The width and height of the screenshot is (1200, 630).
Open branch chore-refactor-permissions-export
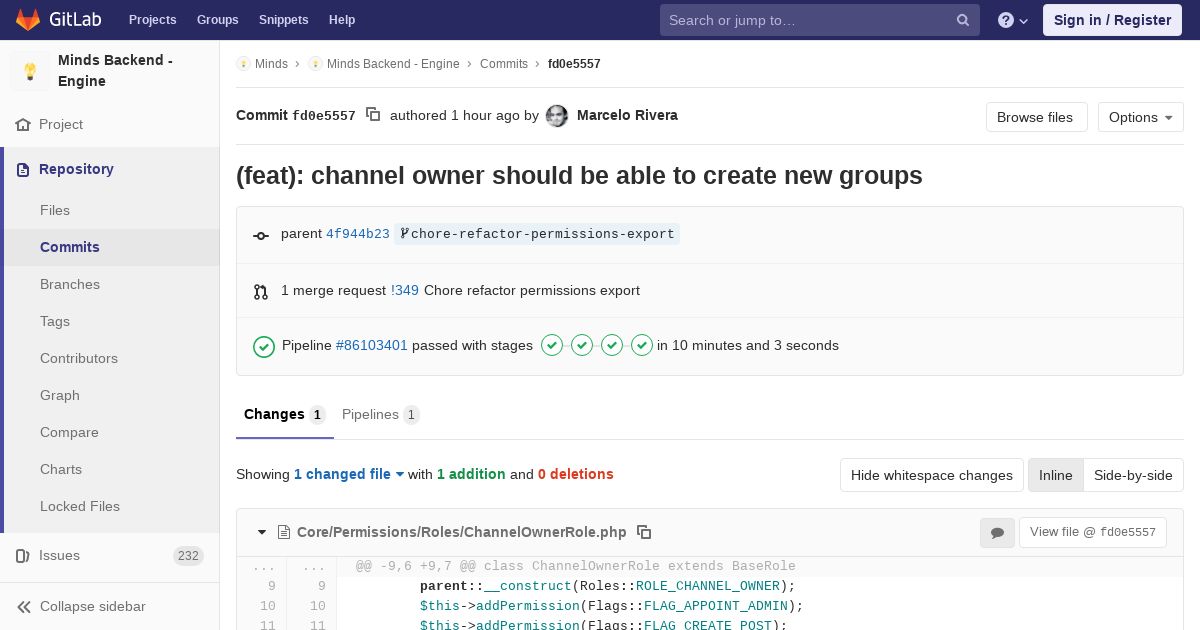coord(537,234)
